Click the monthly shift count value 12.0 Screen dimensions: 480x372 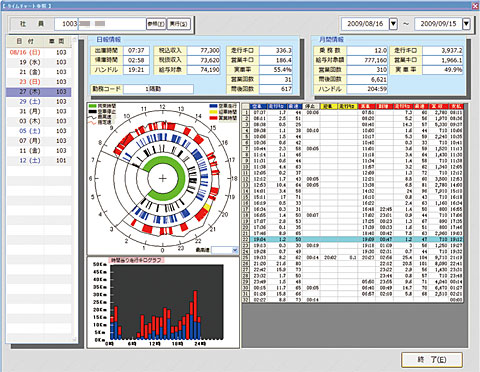367,51
